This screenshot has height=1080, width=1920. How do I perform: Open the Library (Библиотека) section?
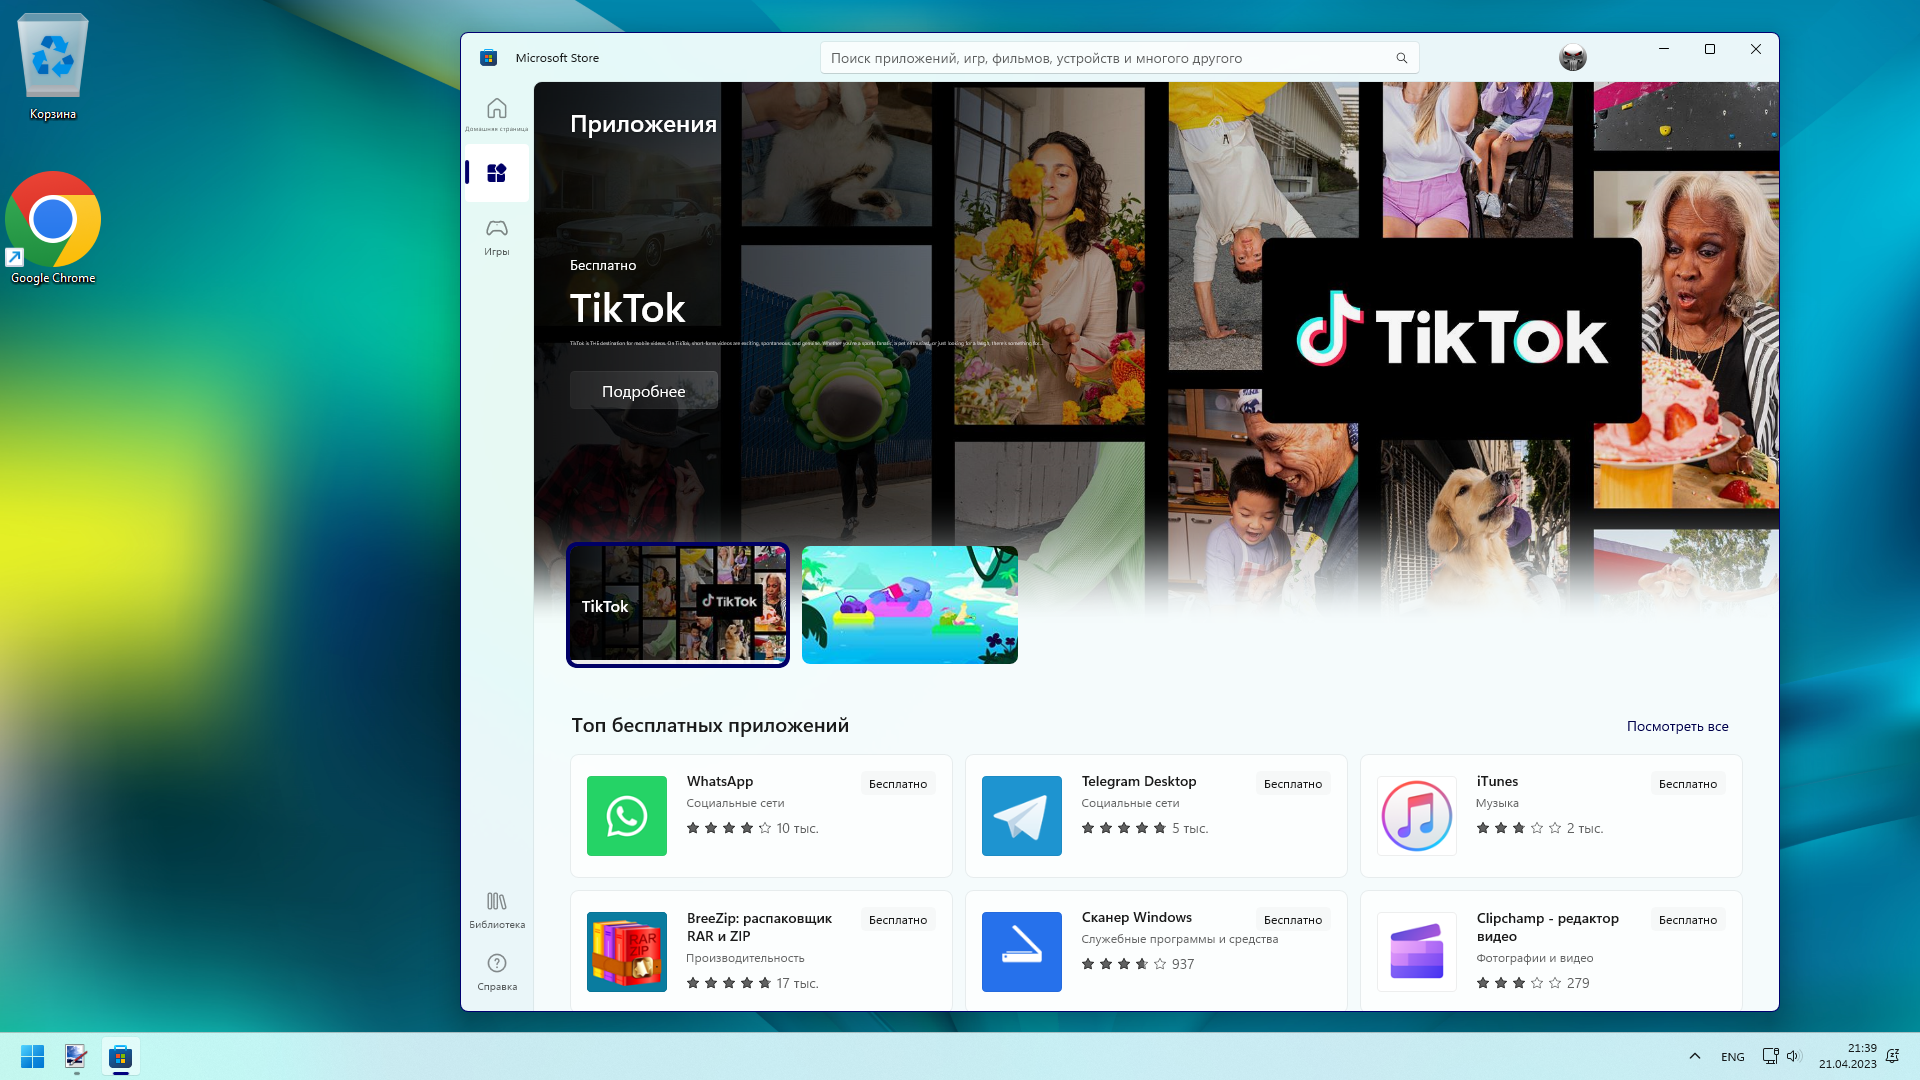497,910
